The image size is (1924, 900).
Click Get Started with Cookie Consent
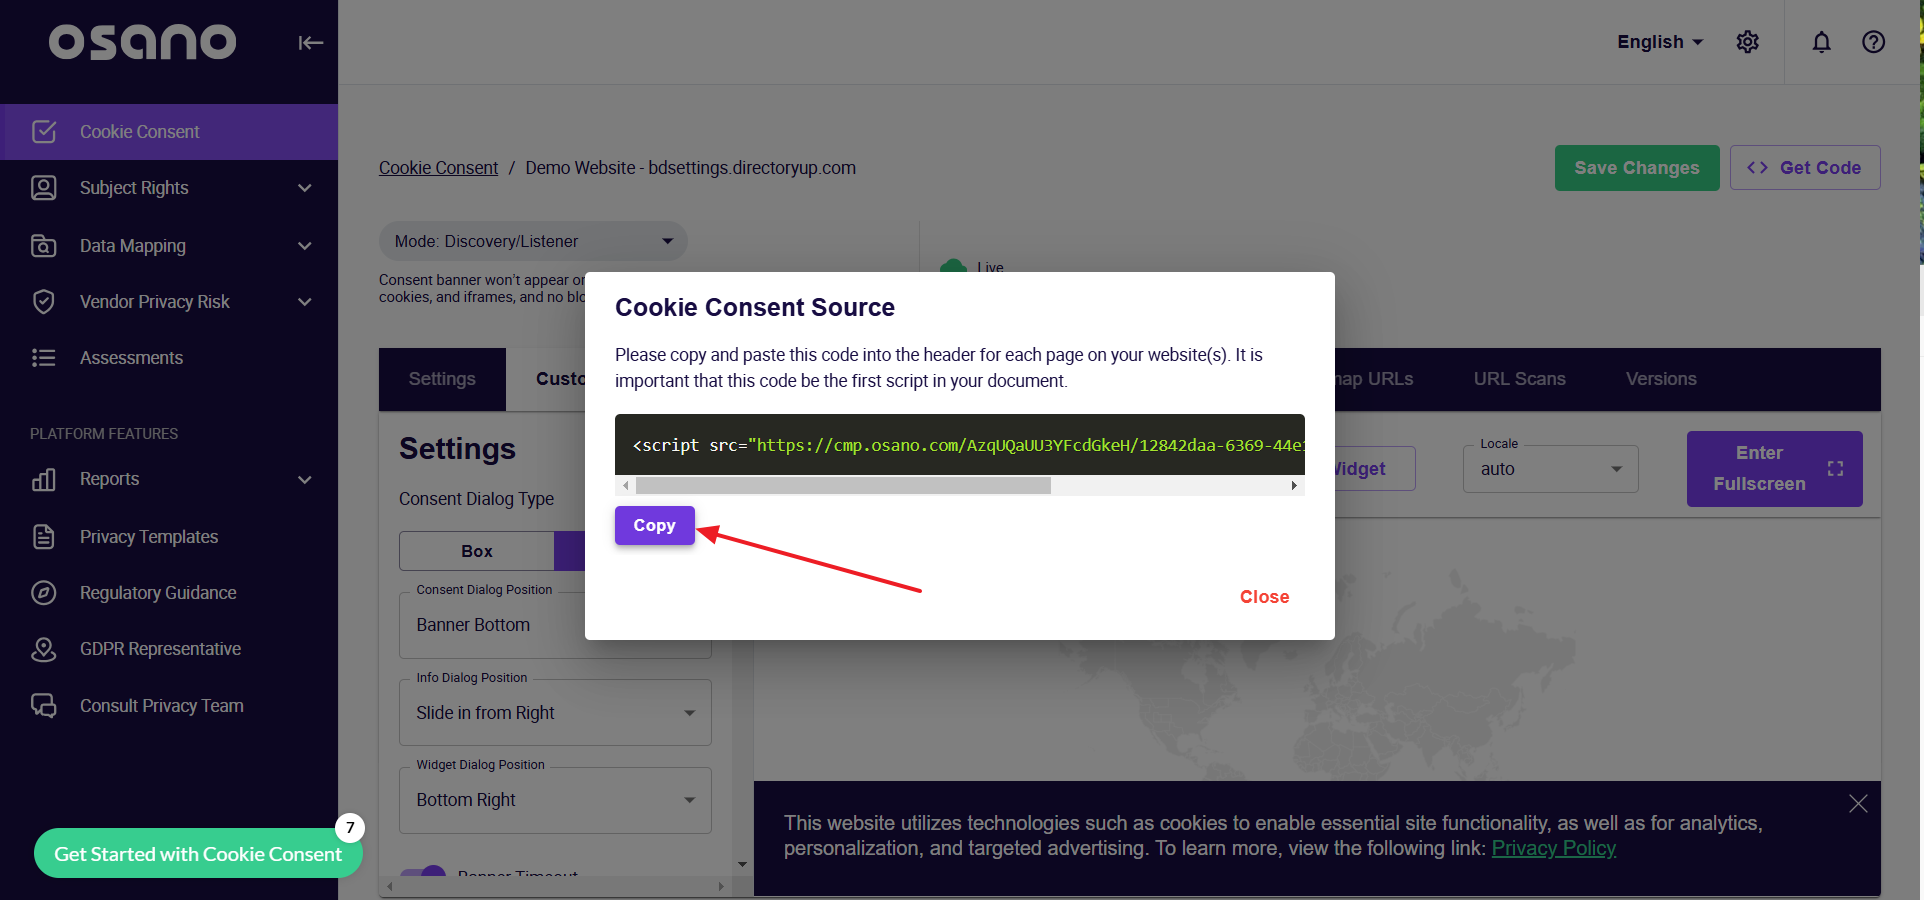[198, 854]
